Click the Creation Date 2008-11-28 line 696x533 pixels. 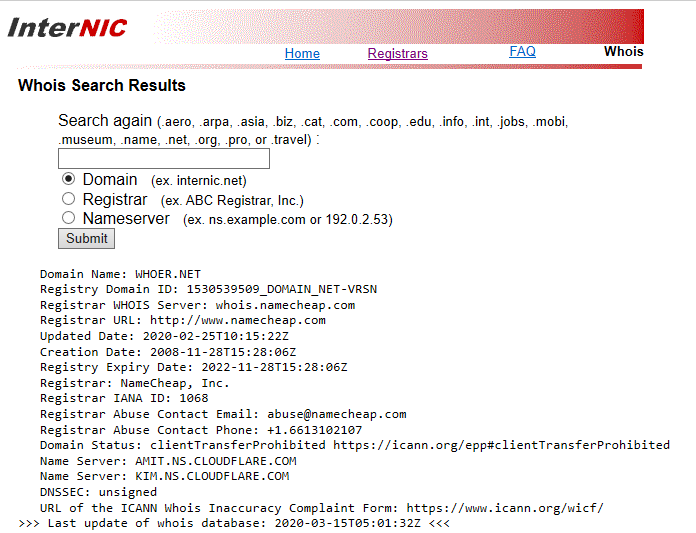click(x=168, y=352)
